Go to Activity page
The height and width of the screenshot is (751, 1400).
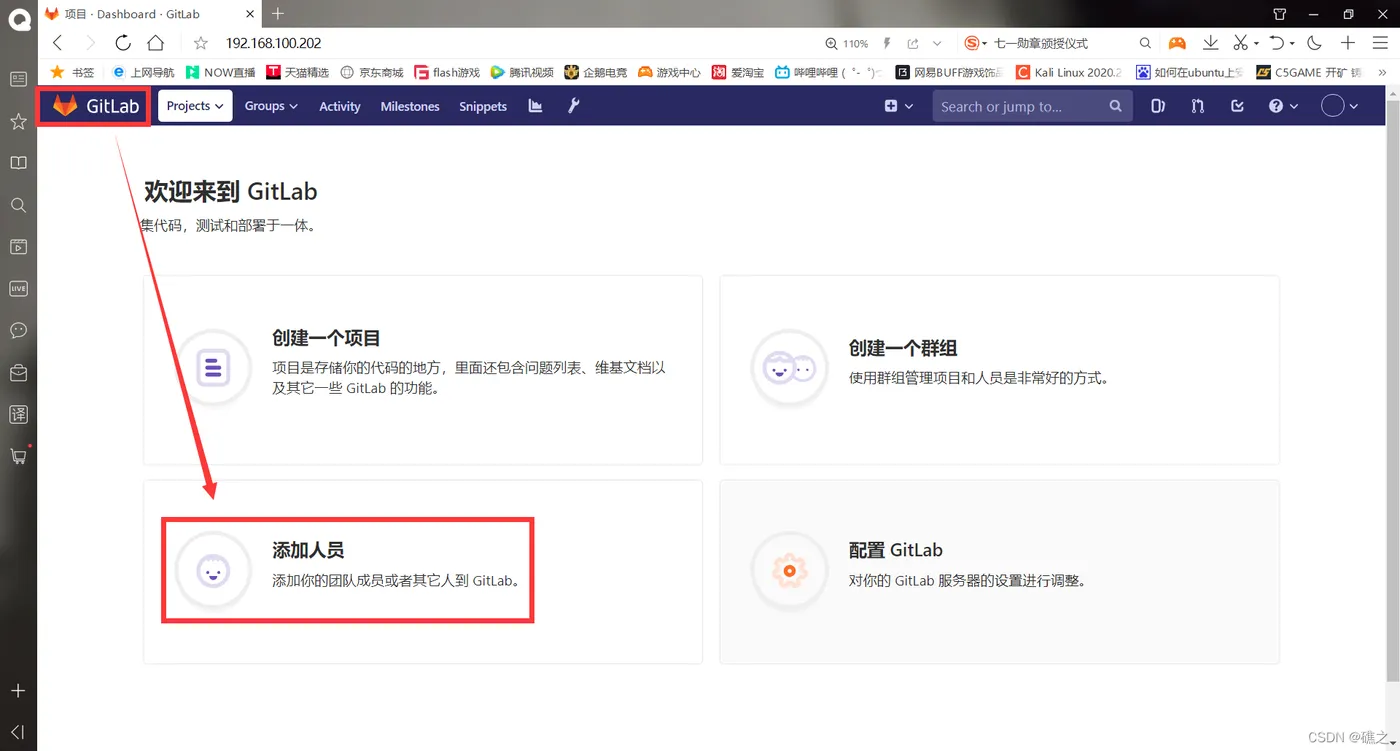click(339, 106)
